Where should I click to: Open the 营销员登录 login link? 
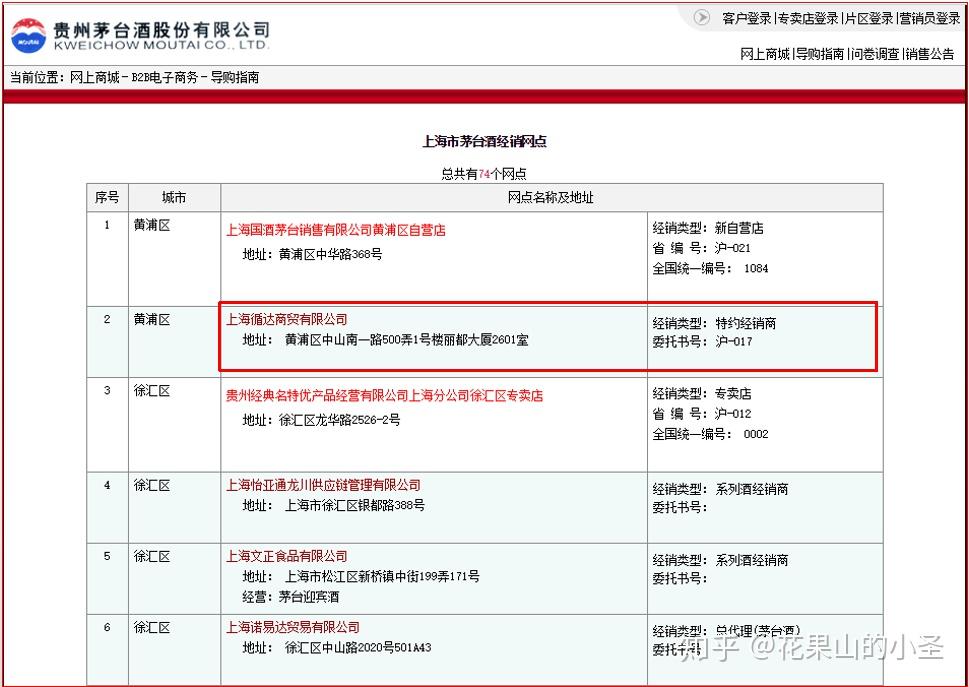pyautogui.click(x=929, y=19)
